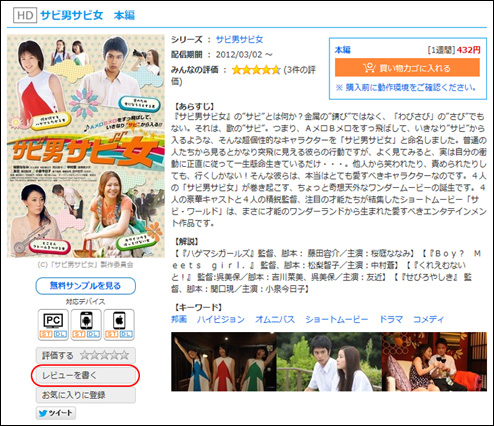
Task: Select the 邦画 keyword link
Action: [179, 319]
